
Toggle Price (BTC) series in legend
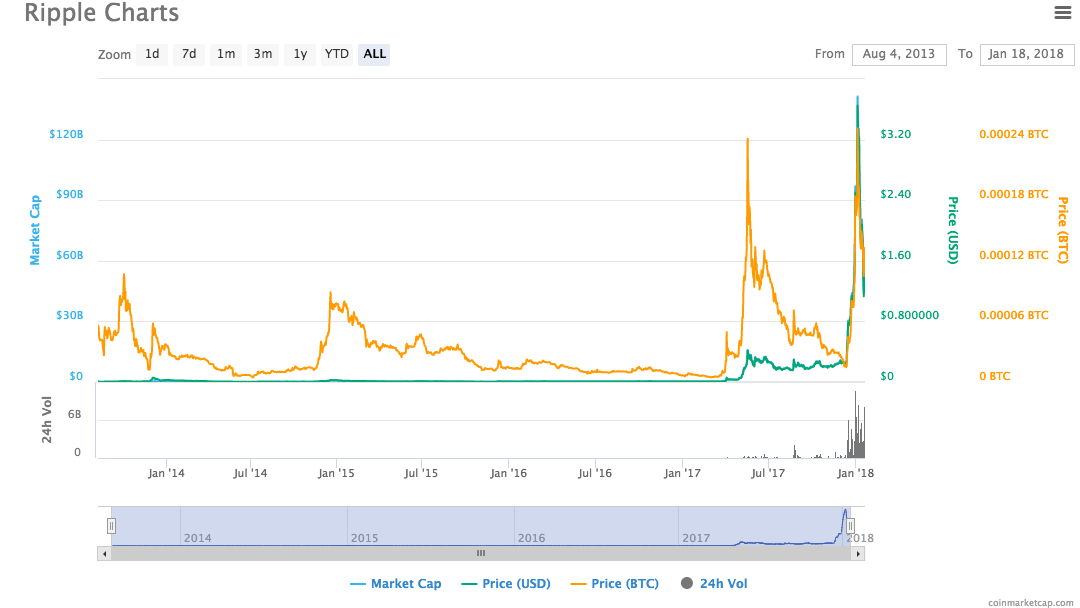click(x=615, y=583)
